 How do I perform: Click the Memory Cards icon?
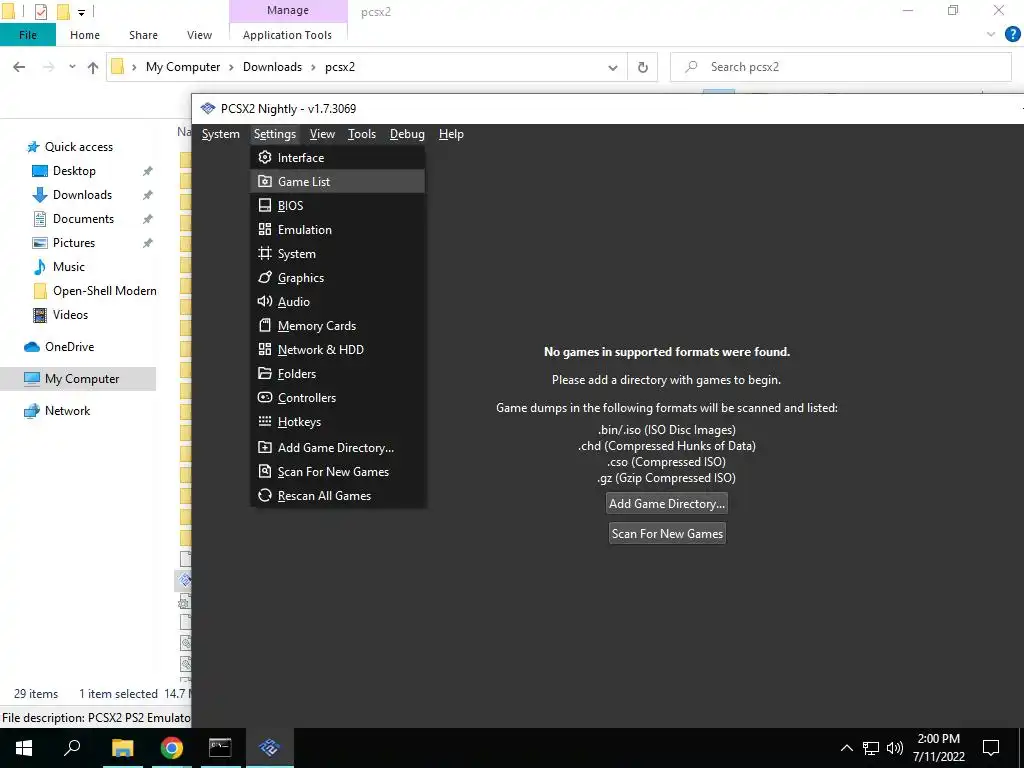point(264,325)
